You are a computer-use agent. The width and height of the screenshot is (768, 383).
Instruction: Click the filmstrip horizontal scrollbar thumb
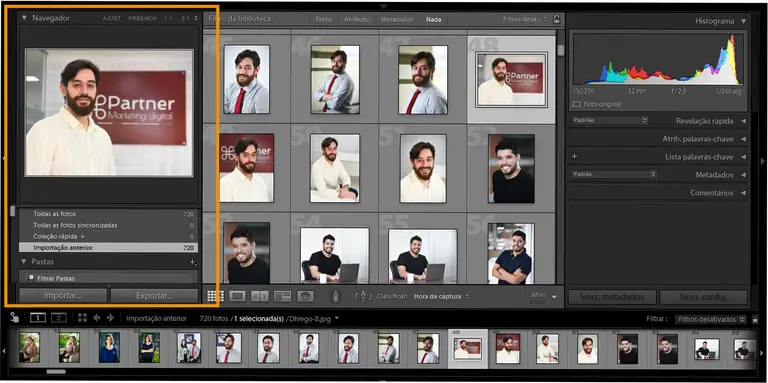coord(56,372)
